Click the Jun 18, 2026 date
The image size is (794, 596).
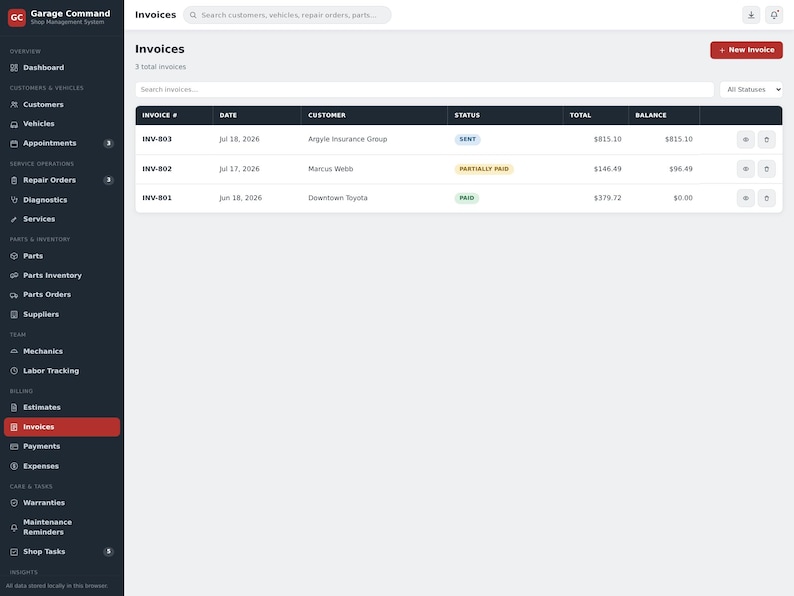pyautogui.click(x=241, y=198)
